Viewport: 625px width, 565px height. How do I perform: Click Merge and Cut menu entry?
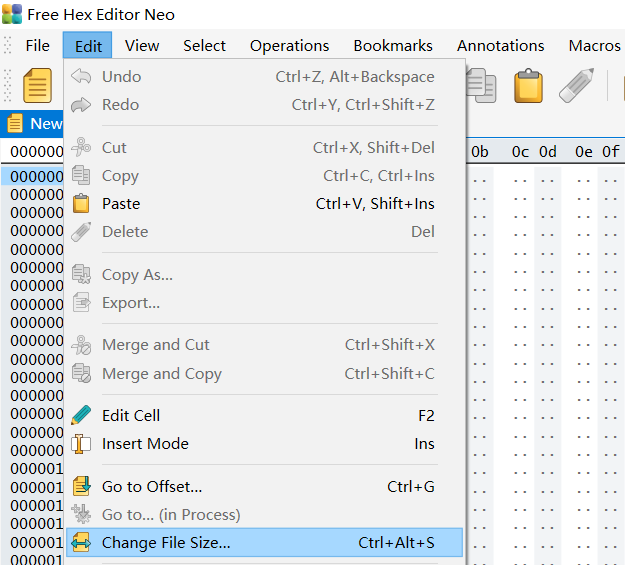click(x=265, y=345)
